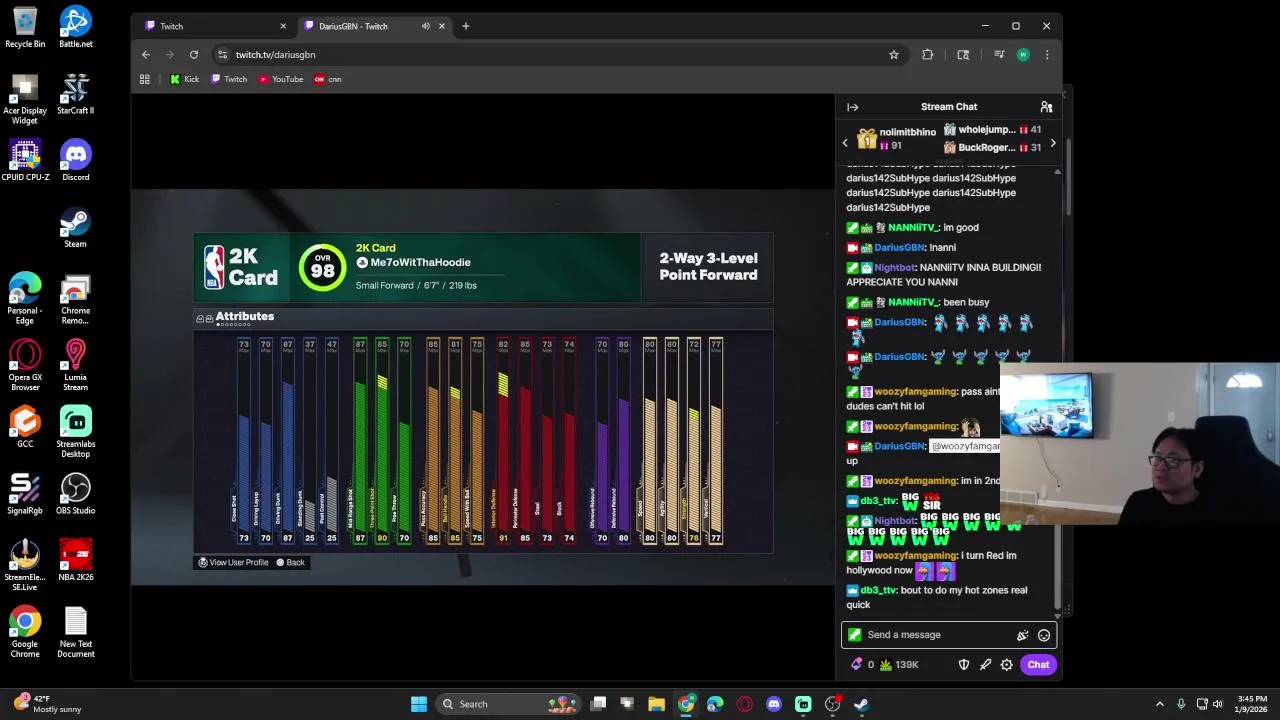Open the Recycle Bin desktop icon
This screenshot has height=720, width=1280.
point(25,28)
